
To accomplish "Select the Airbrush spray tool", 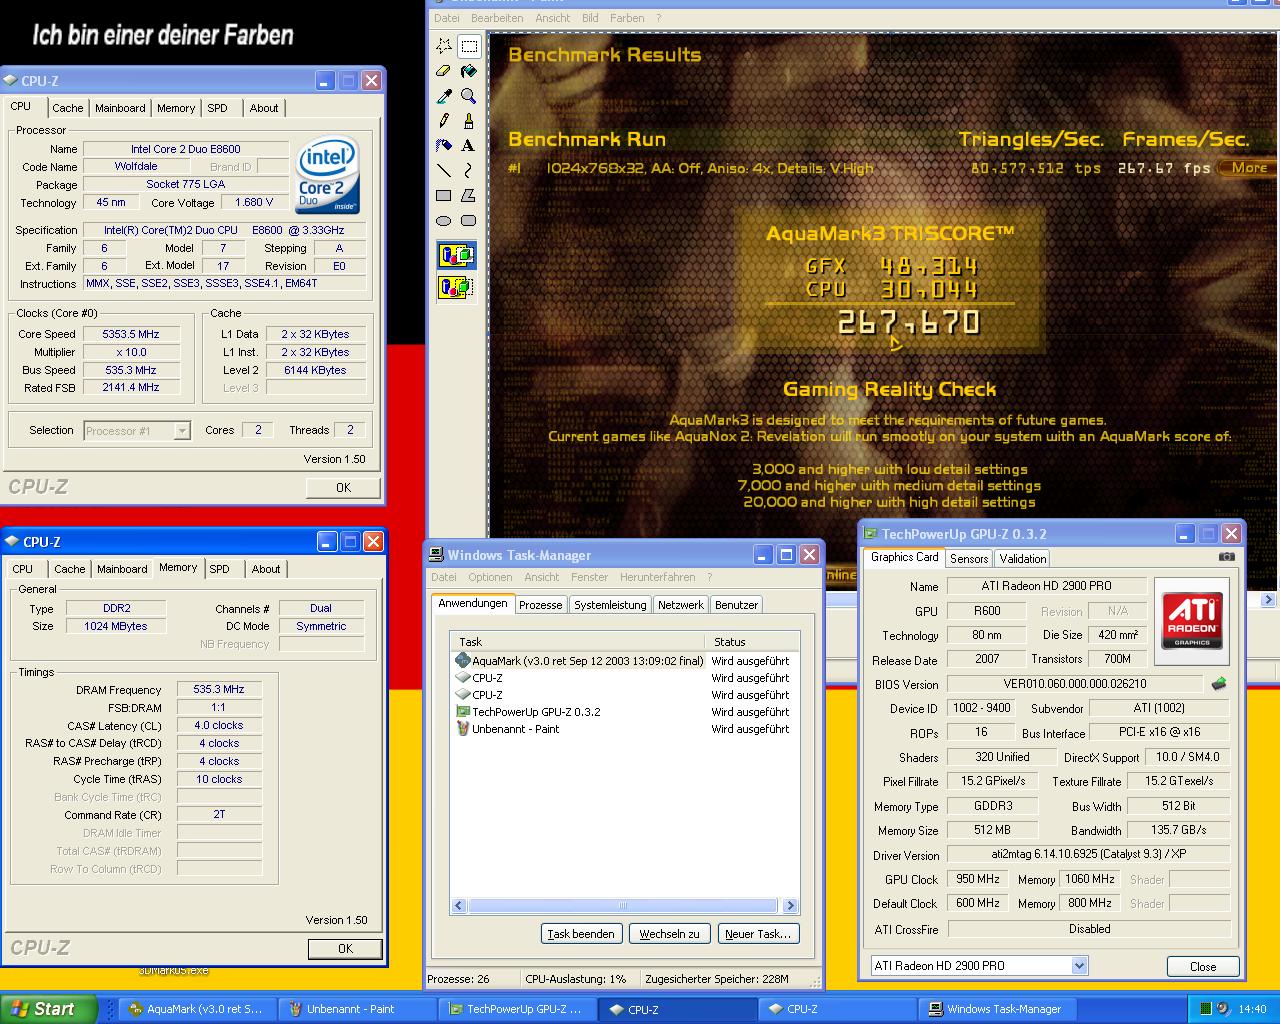I will [x=444, y=146].
